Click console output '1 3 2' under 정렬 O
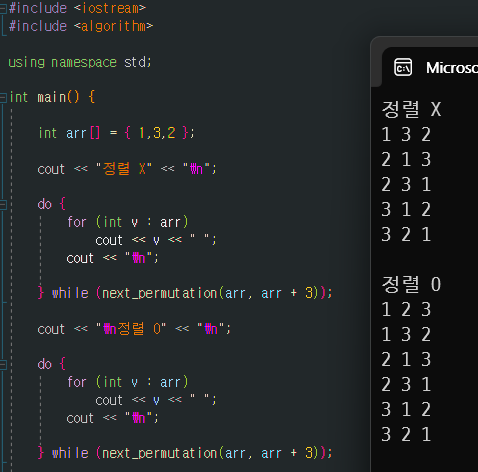The width and height of the screenshot is (478, 472). click(406, 334)
